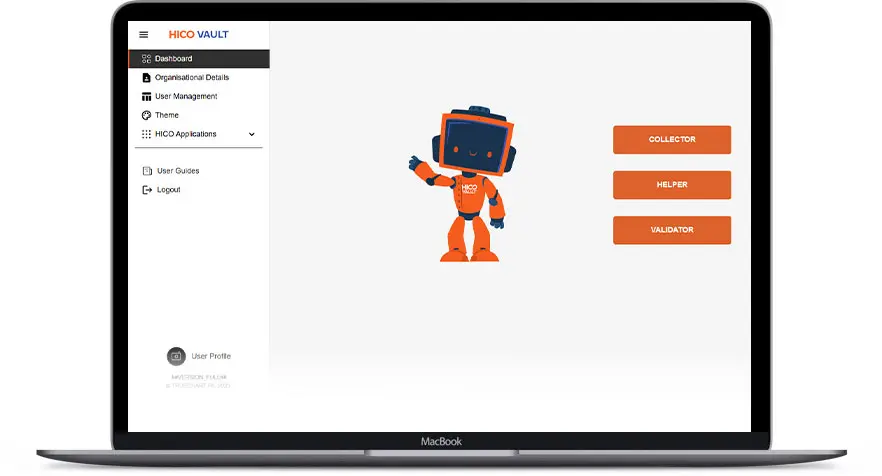This screenshot has width=882, height=476.
Task: Expand the HICO Applications chevron
Action: [x=251, y=134]
